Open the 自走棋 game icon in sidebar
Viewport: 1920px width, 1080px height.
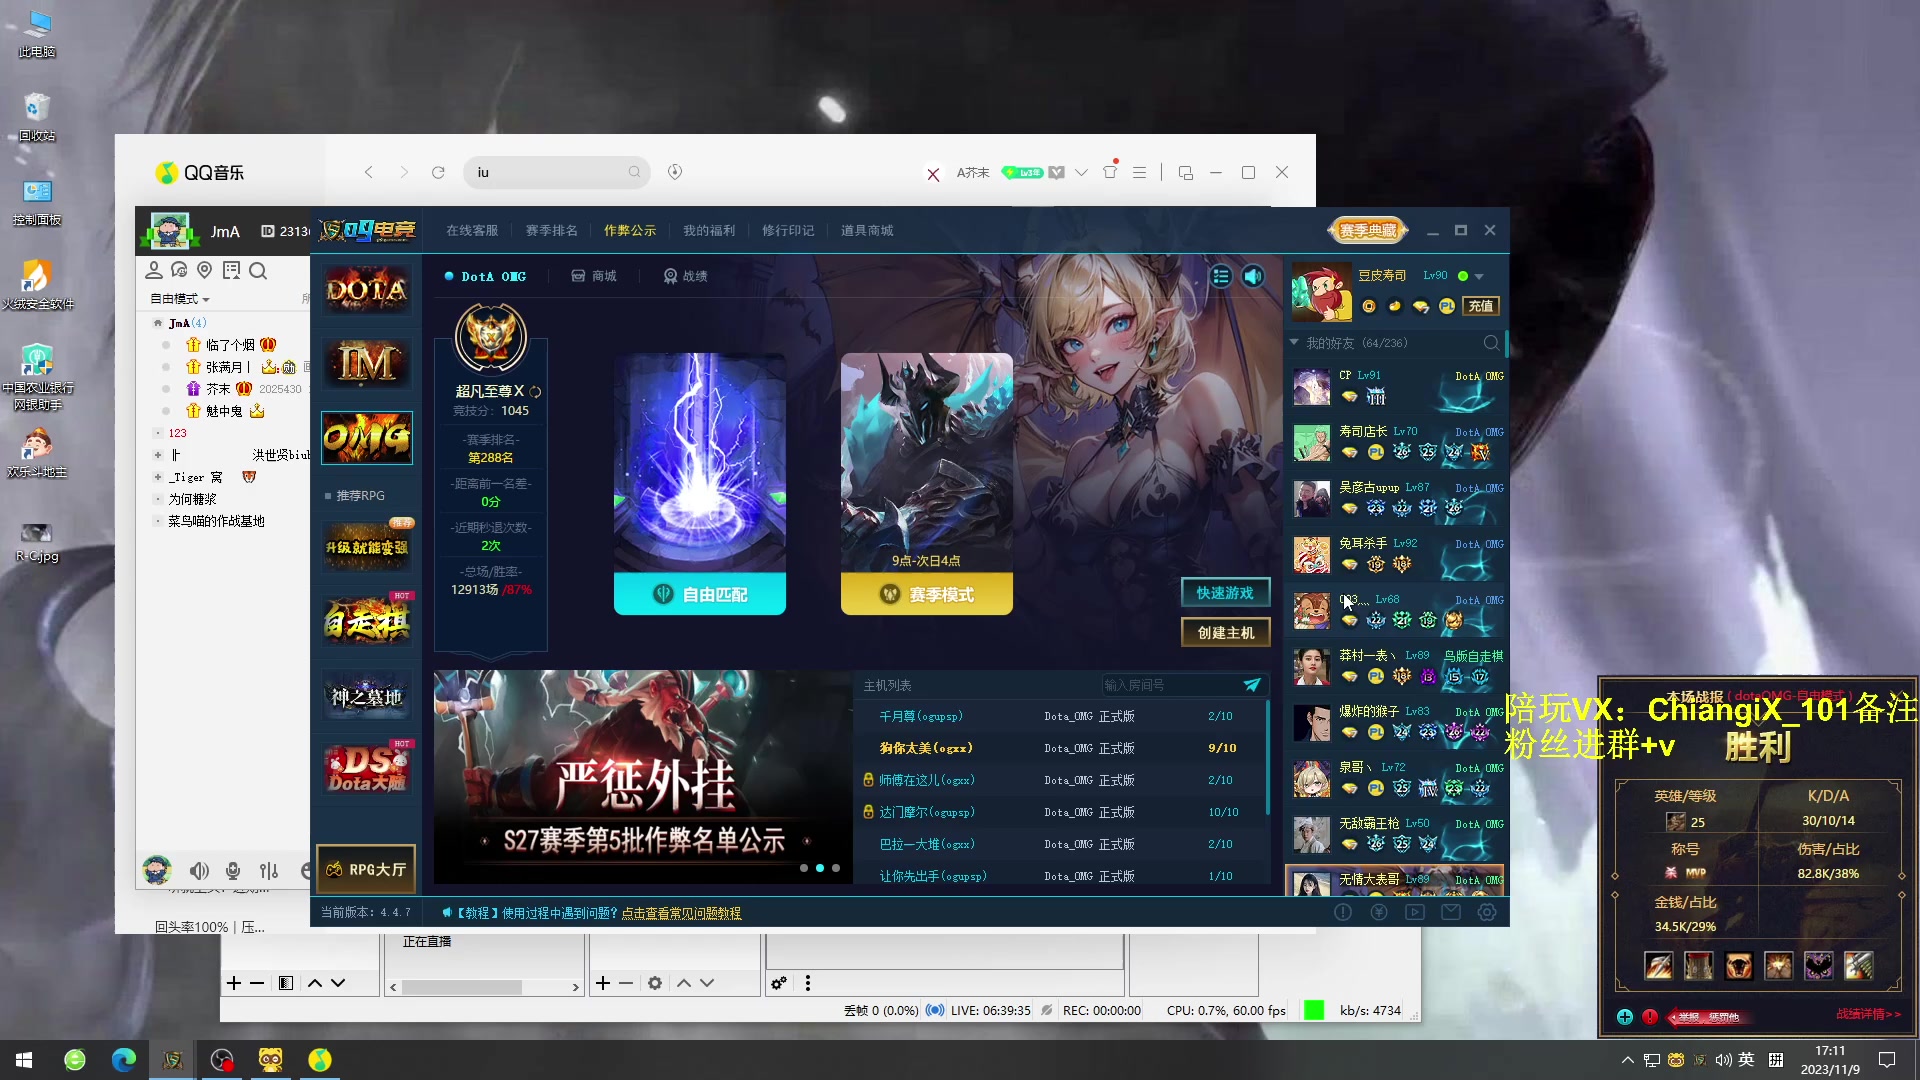click(366, 622)
